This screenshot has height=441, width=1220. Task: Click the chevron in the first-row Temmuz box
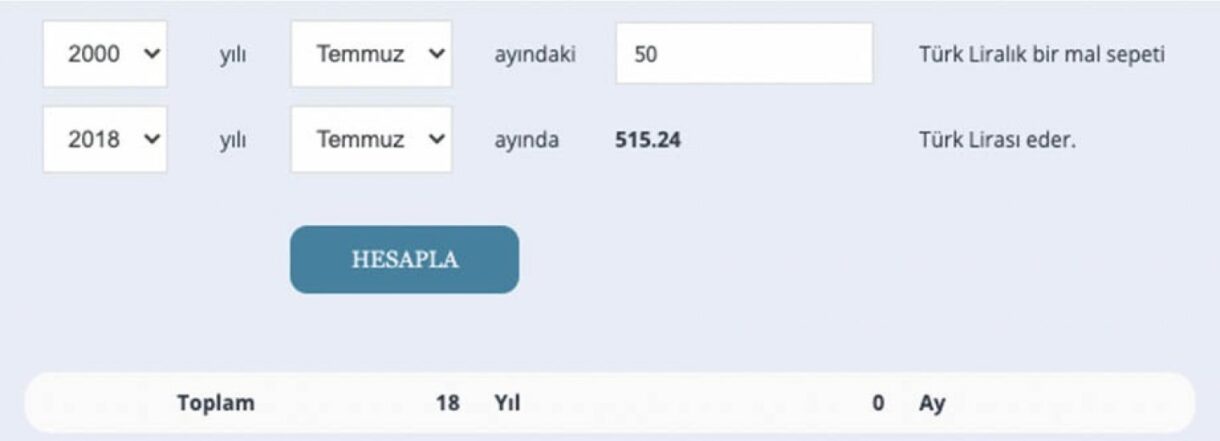click(x=436, y=54)
